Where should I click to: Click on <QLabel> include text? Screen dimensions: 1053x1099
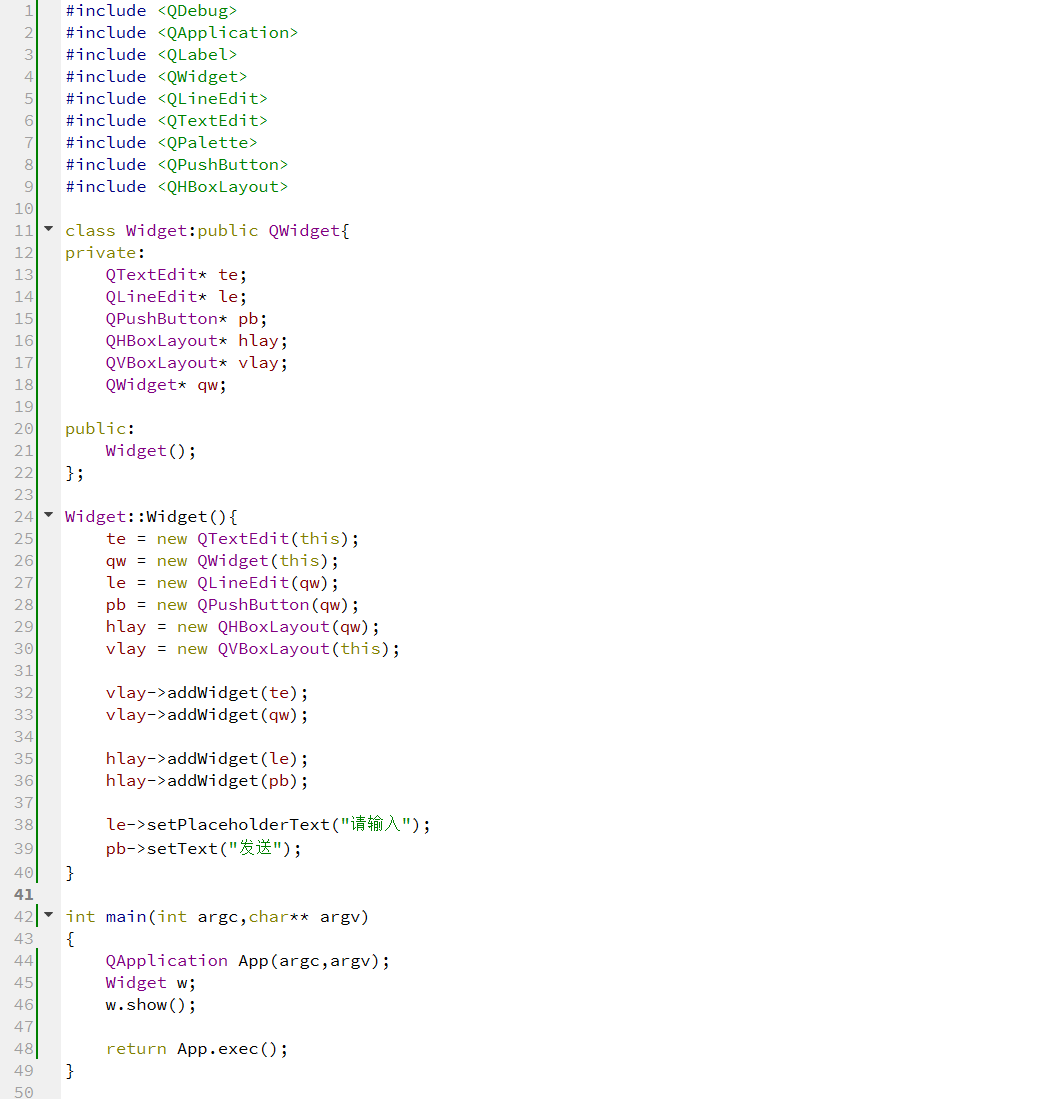197,55
